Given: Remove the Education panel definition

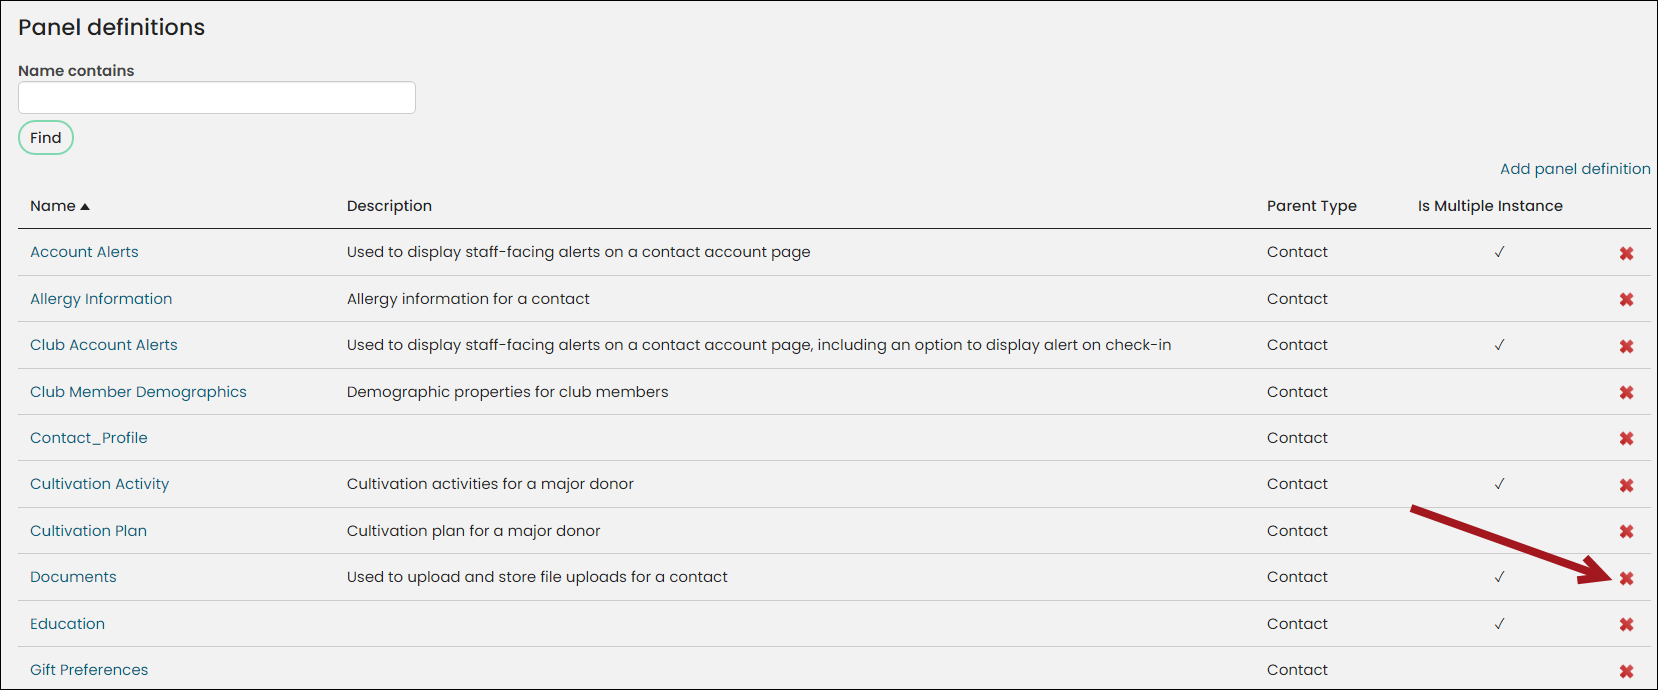Looking at the screenshot, I should (x=1626, y=625).
